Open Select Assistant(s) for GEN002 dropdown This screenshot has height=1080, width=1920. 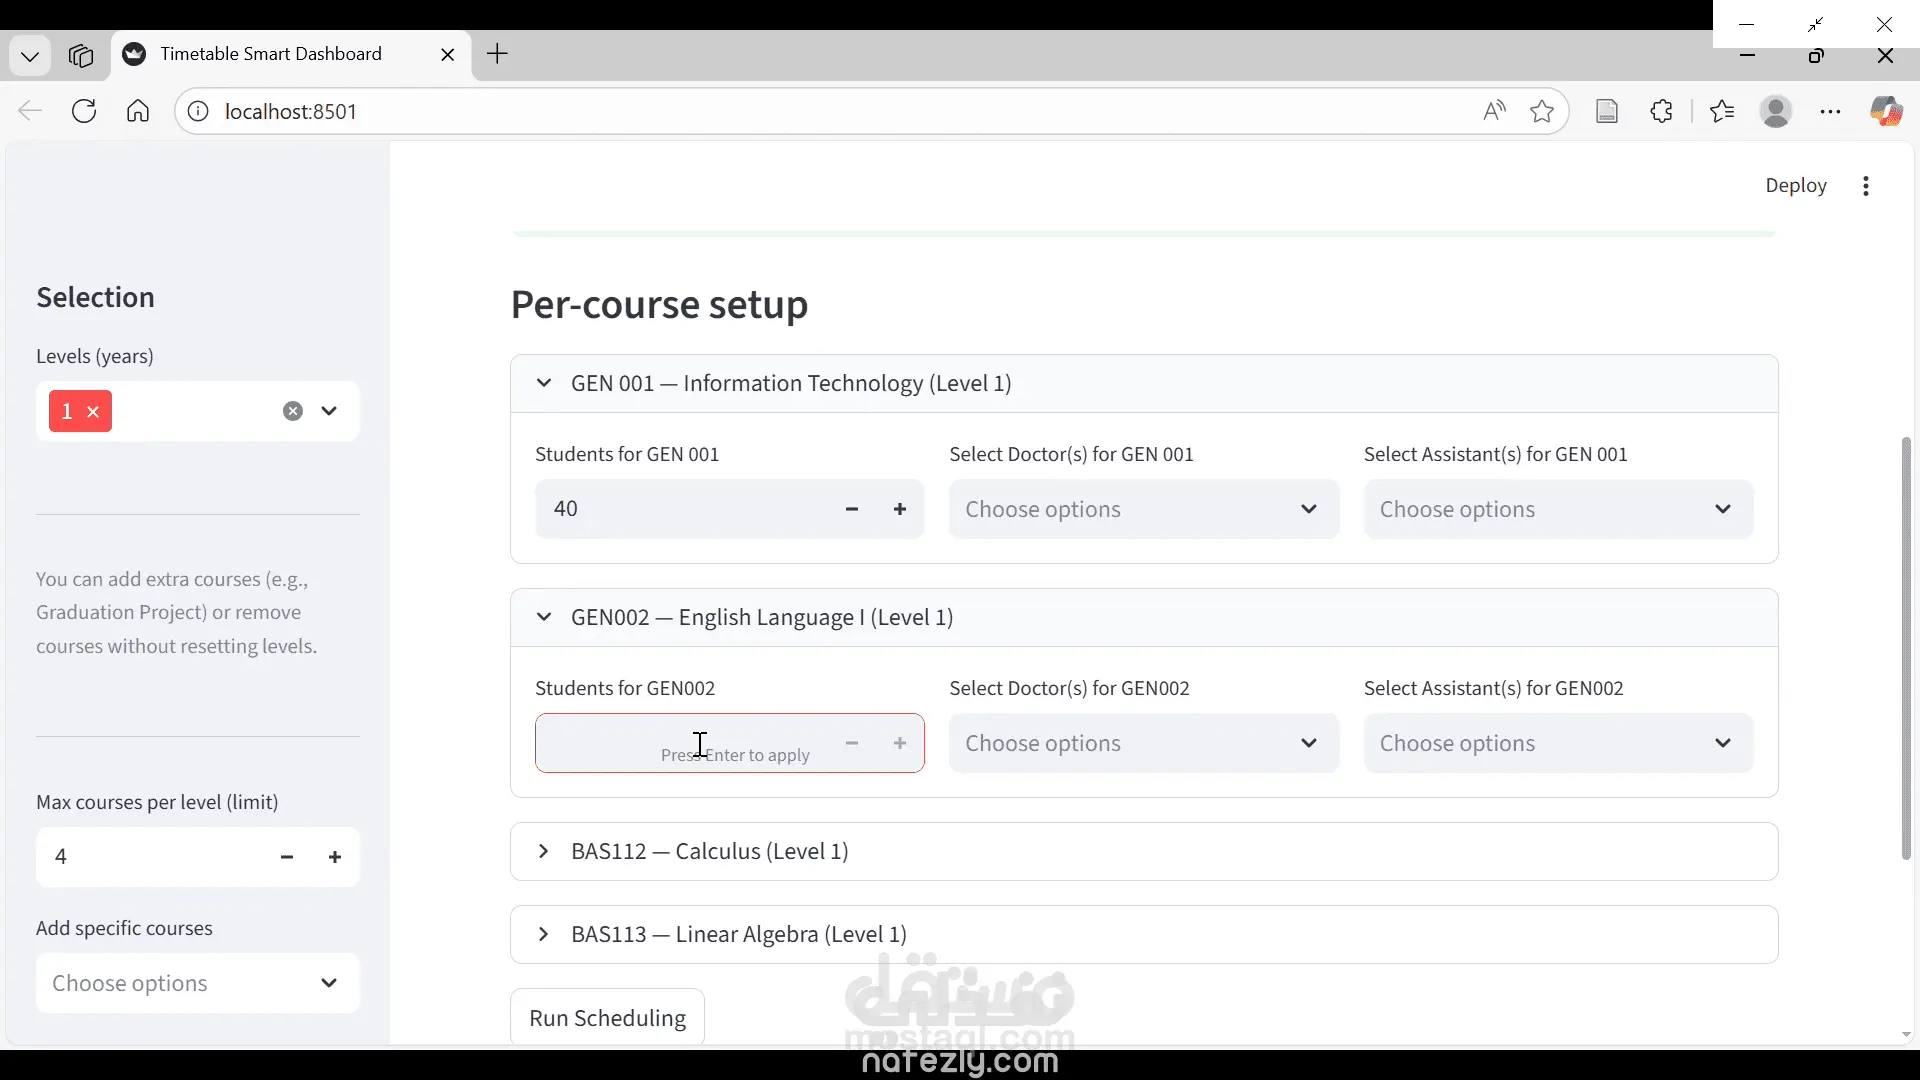pos(1557,743)
